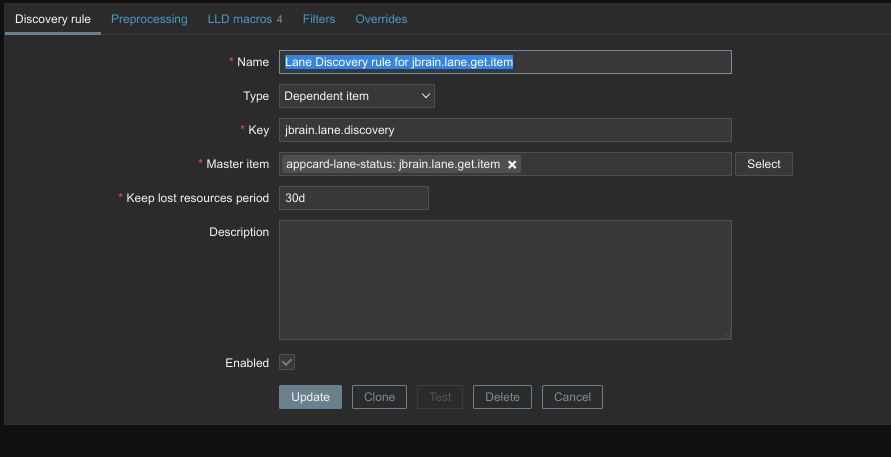
Task: Focus the Key input field
Action: [x=505, y=130]
